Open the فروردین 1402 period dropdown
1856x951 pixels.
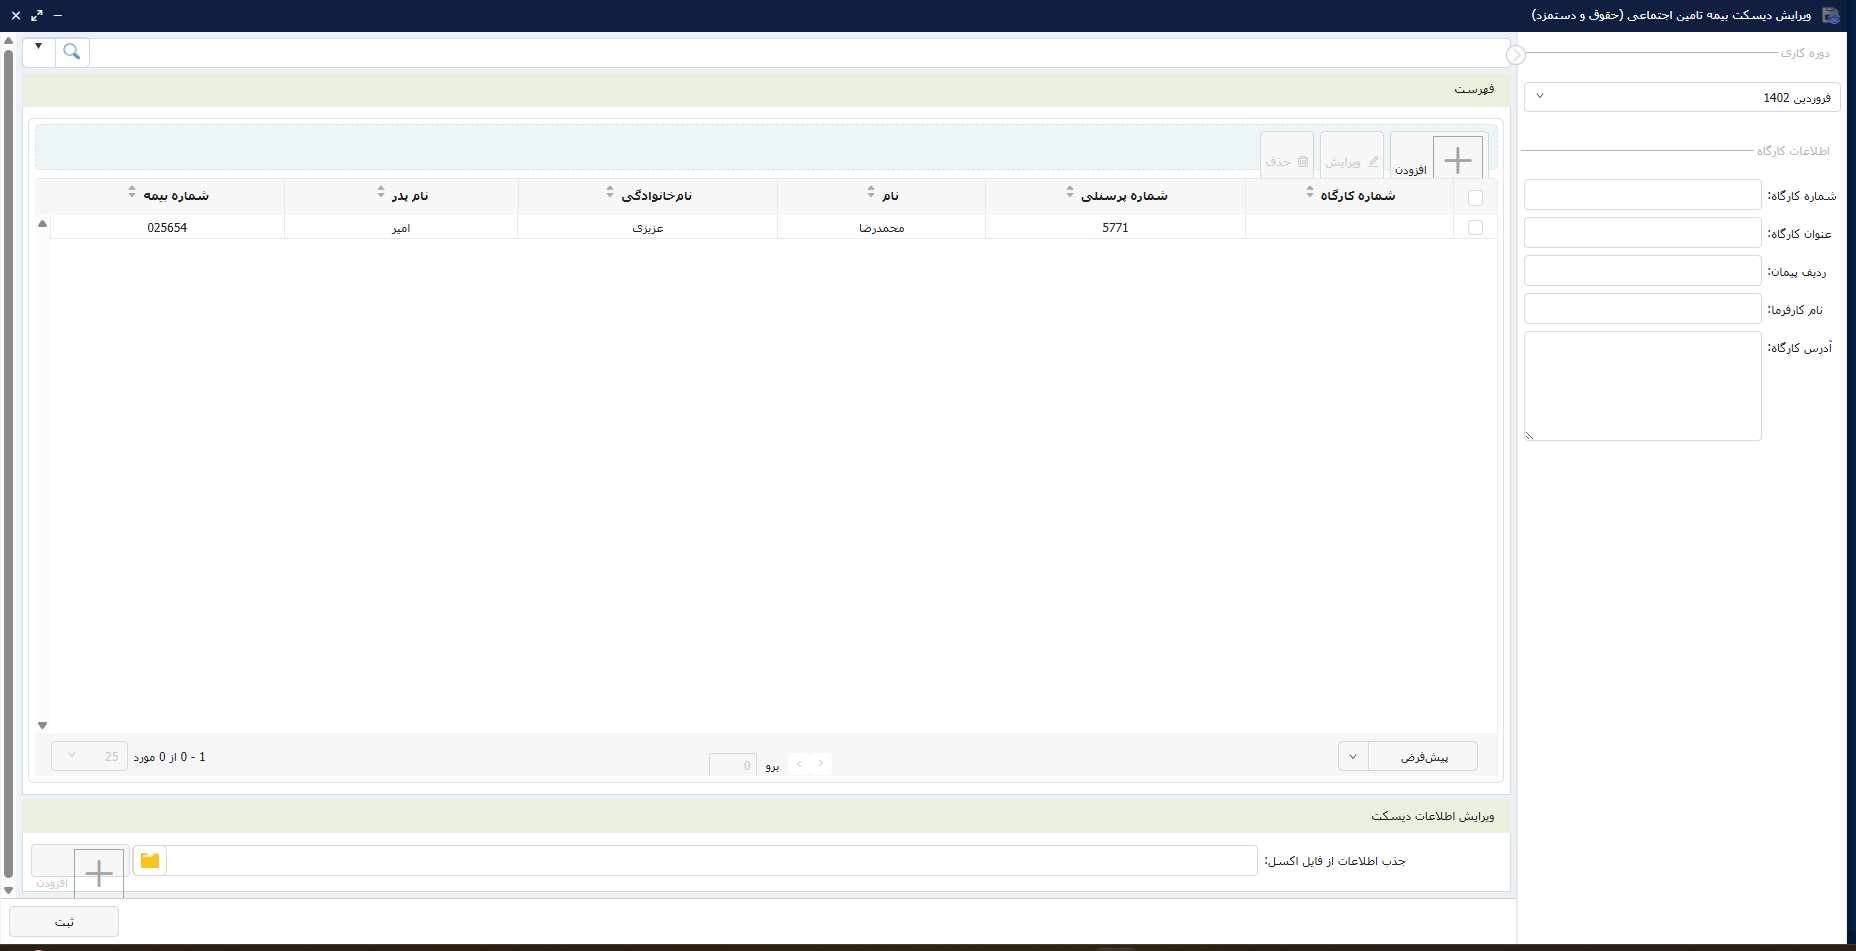pos(1682,97)
